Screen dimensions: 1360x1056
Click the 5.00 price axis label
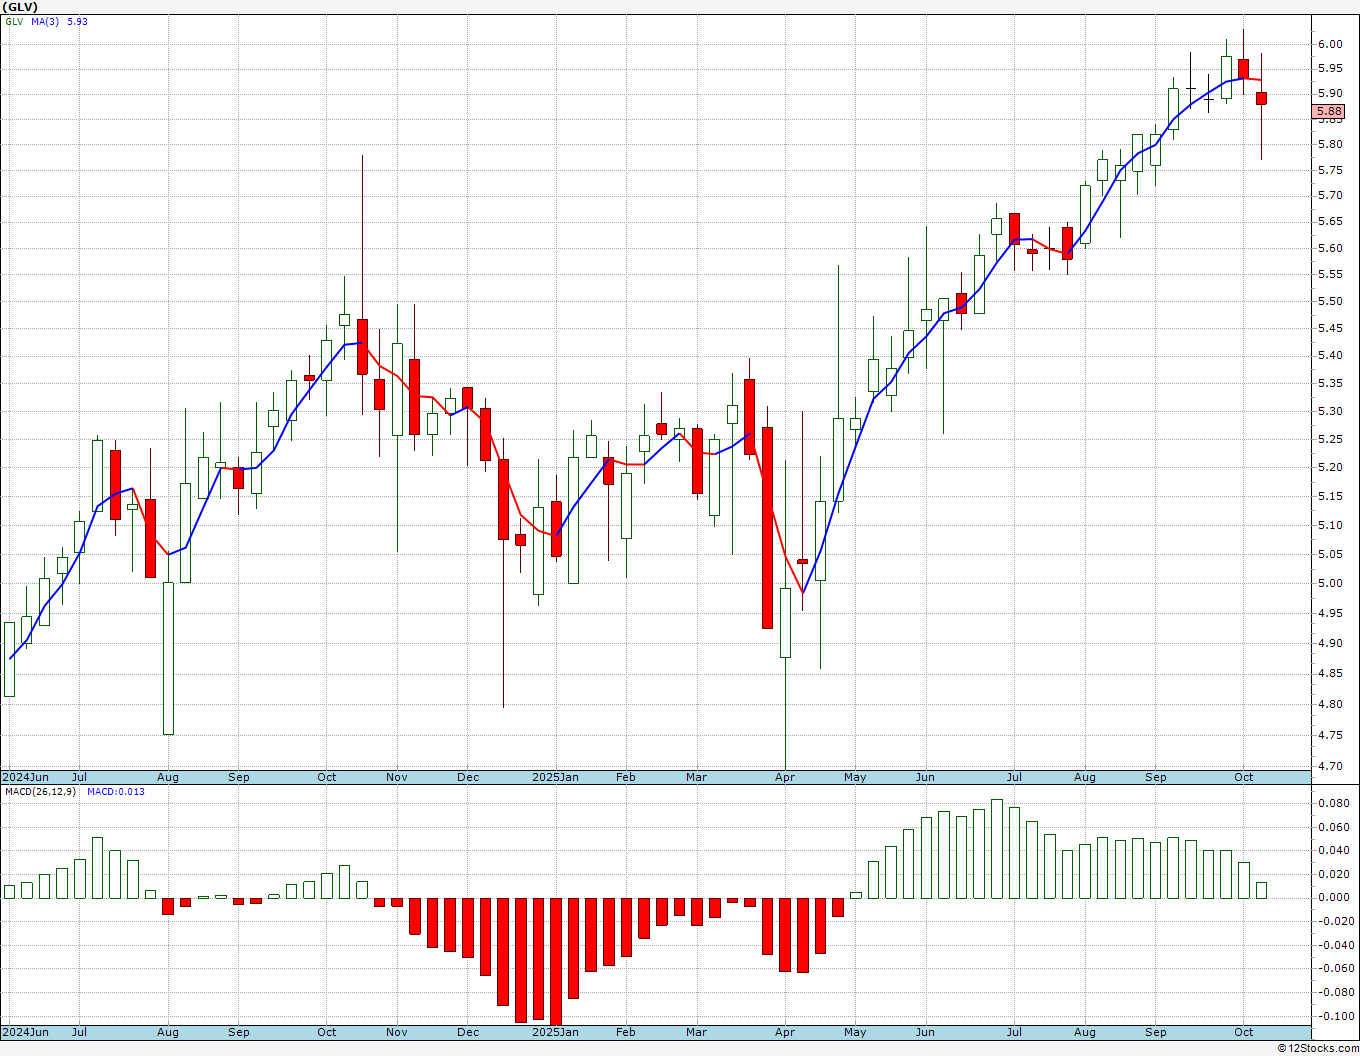[1330, 584]
